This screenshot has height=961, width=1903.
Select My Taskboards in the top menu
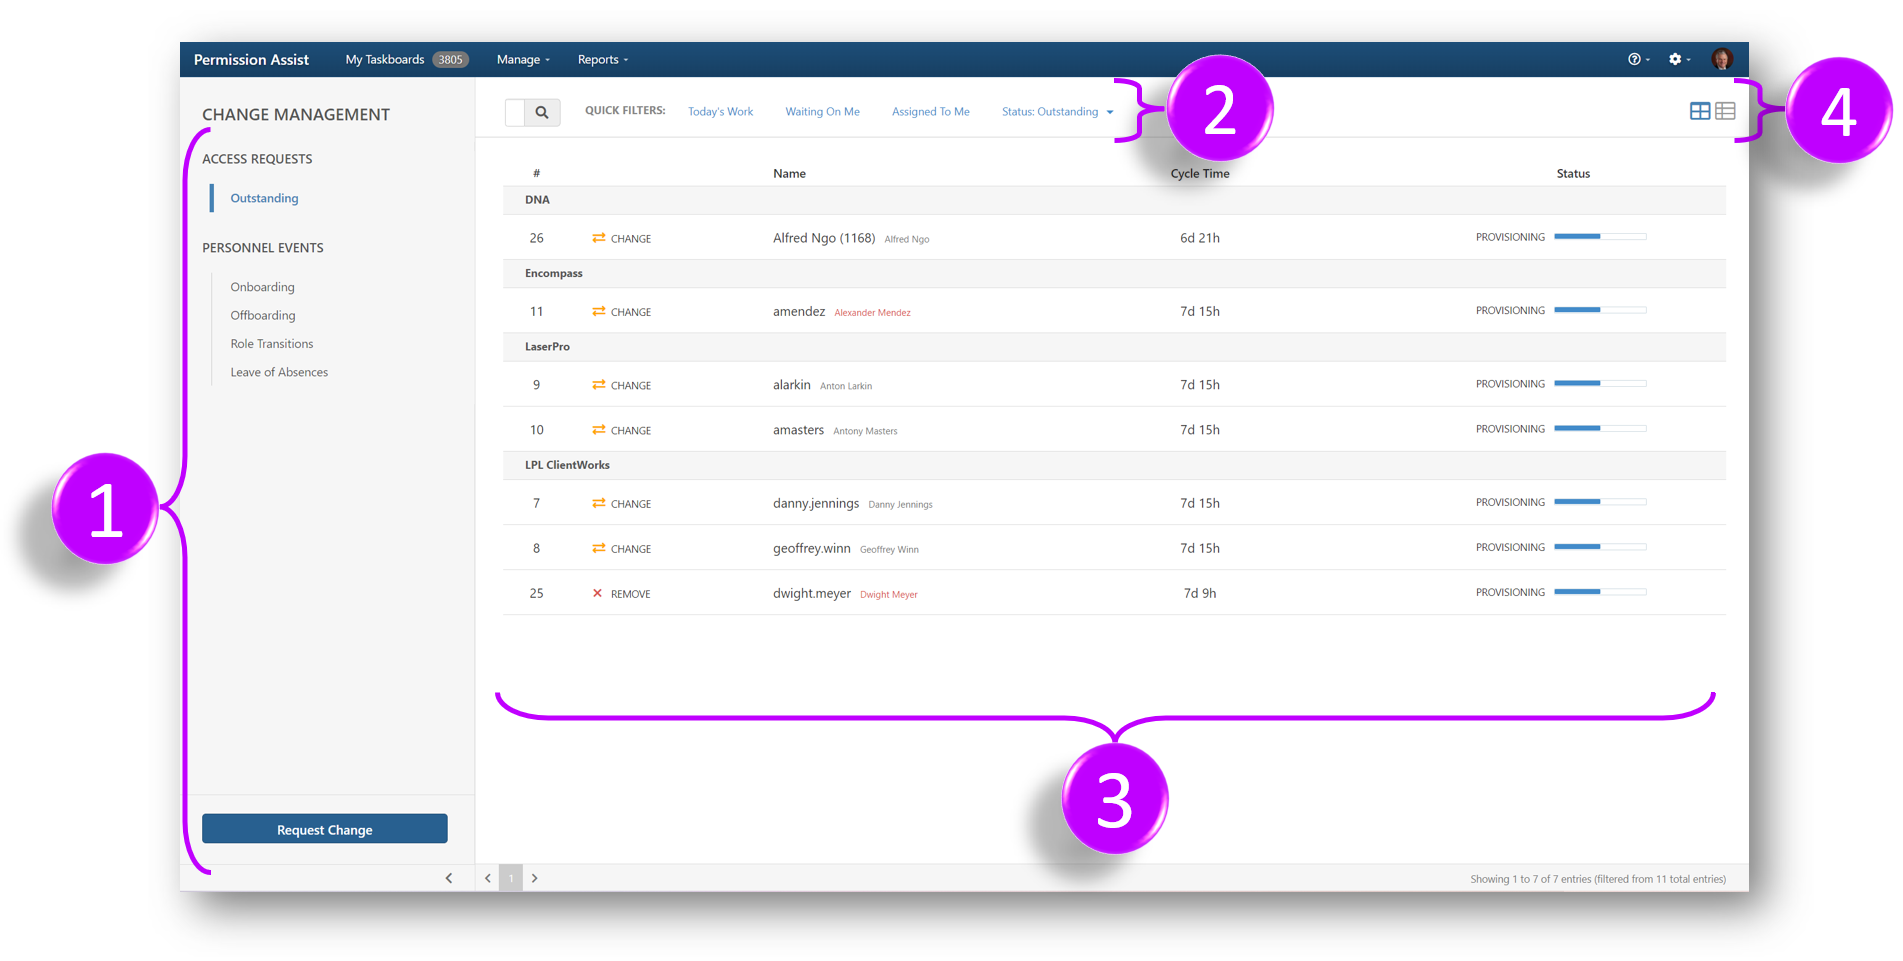click(385, 59)
